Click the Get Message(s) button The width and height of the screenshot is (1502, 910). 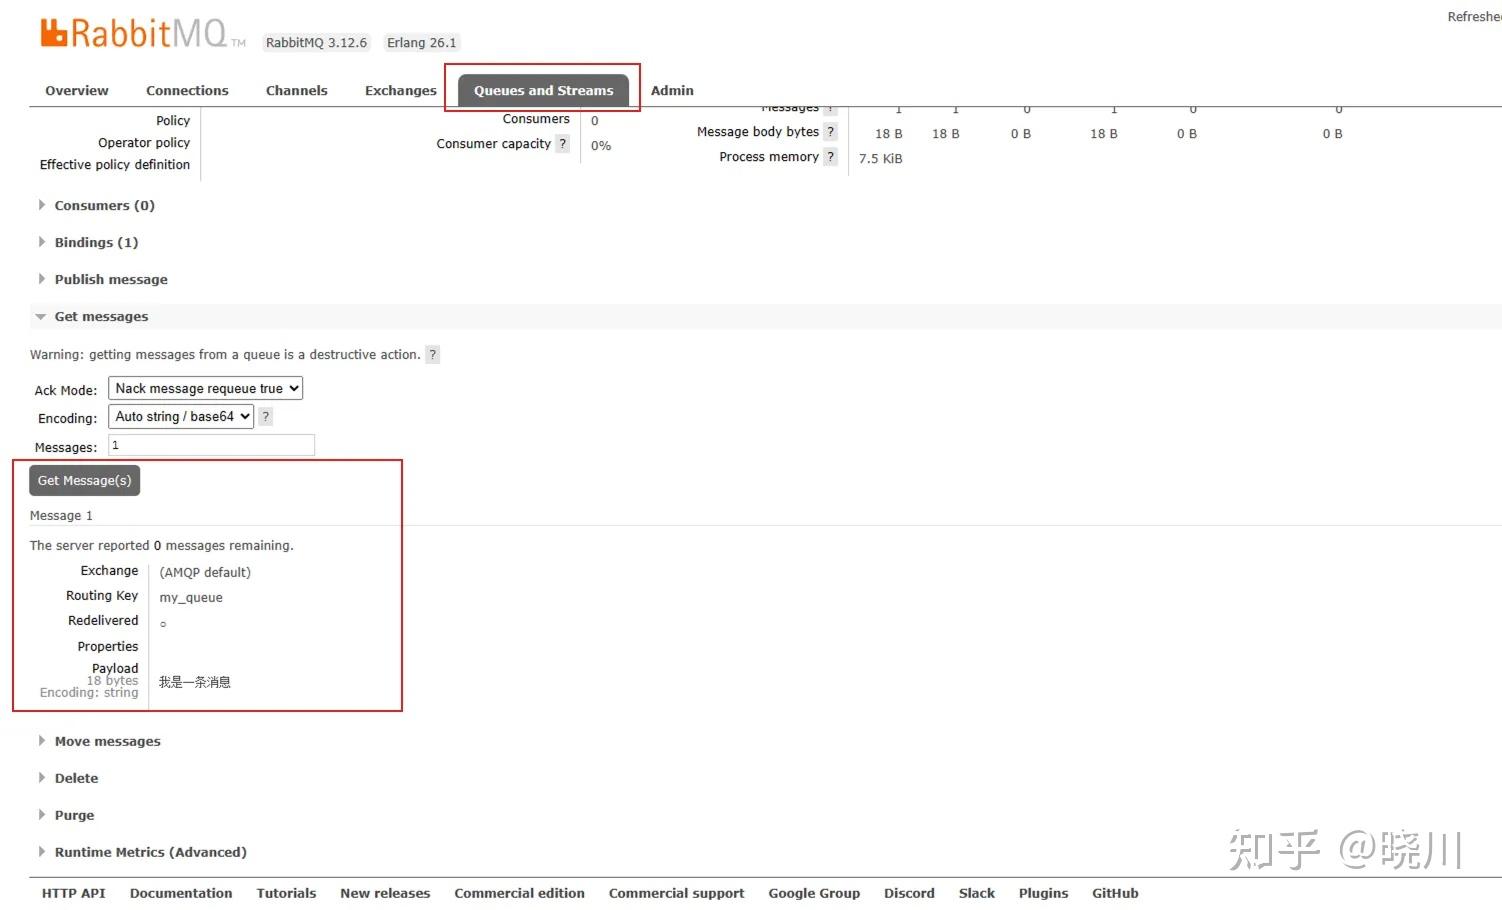click(x=84, y=481)
